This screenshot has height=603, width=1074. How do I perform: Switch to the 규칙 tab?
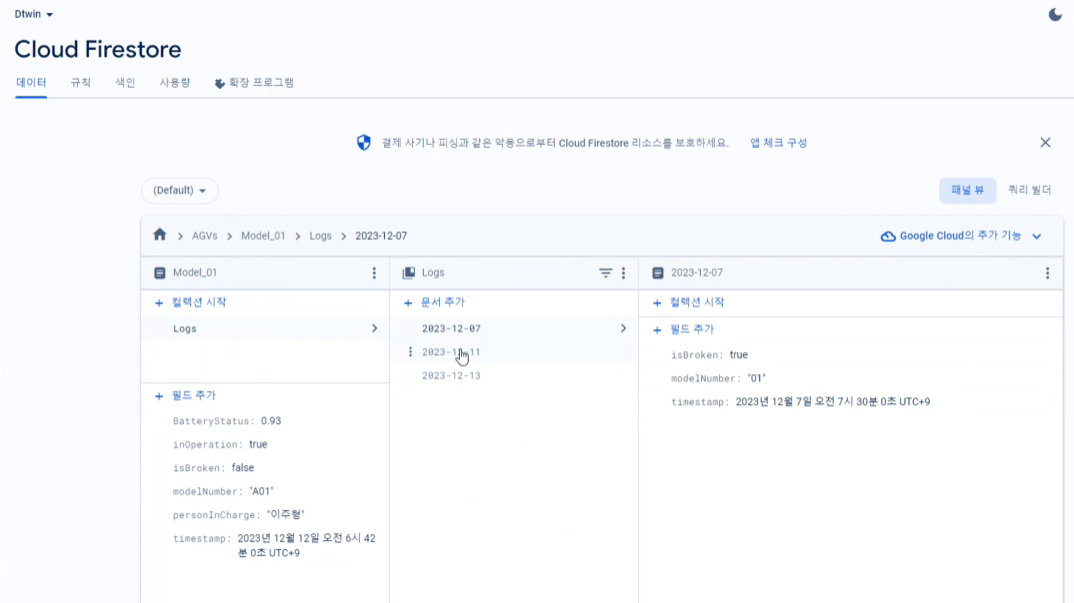[x=81, y=82]
